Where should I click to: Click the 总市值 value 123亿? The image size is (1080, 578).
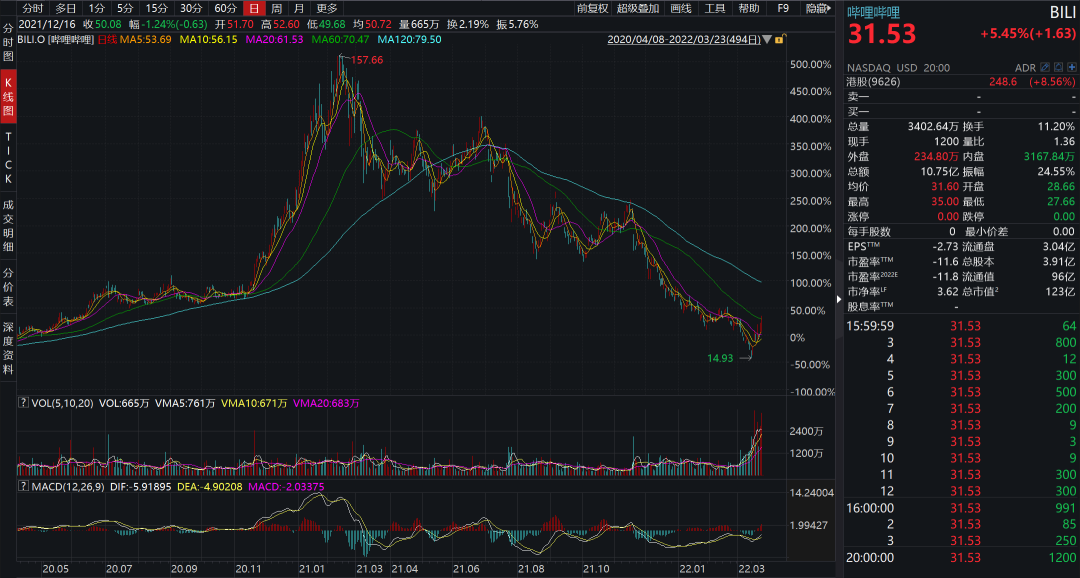[1061, 291]
